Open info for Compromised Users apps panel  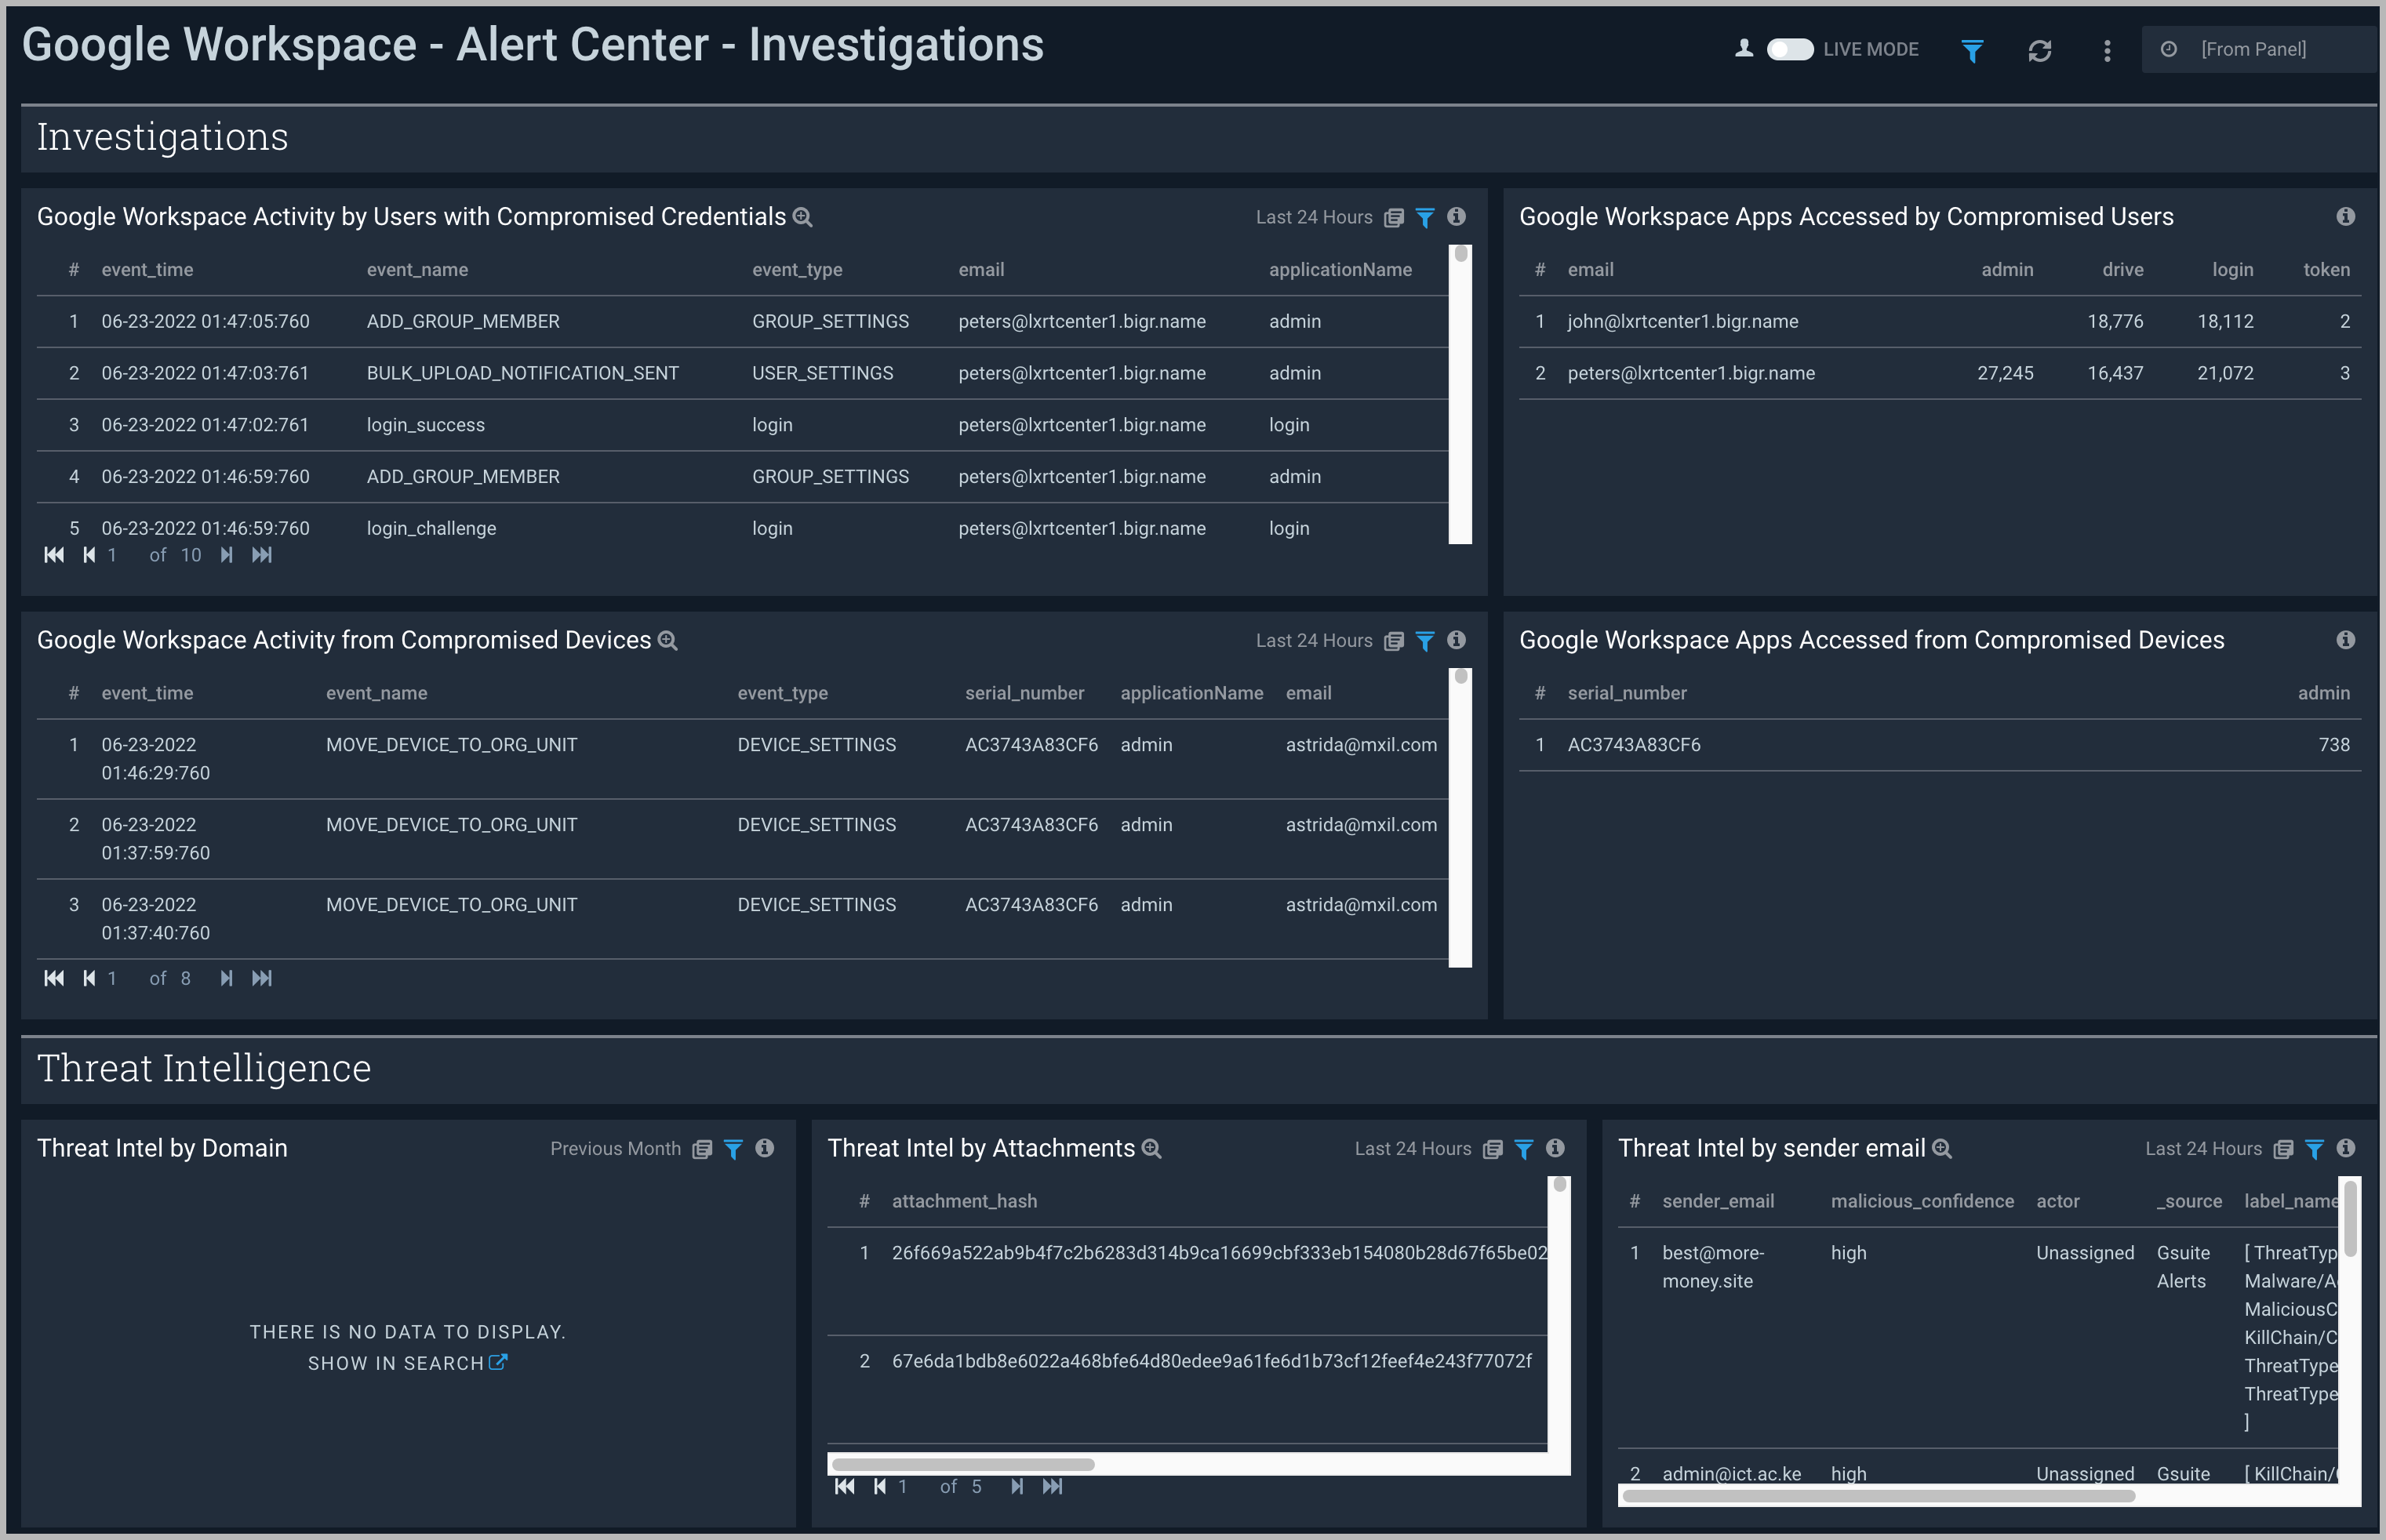point(2346,216)
